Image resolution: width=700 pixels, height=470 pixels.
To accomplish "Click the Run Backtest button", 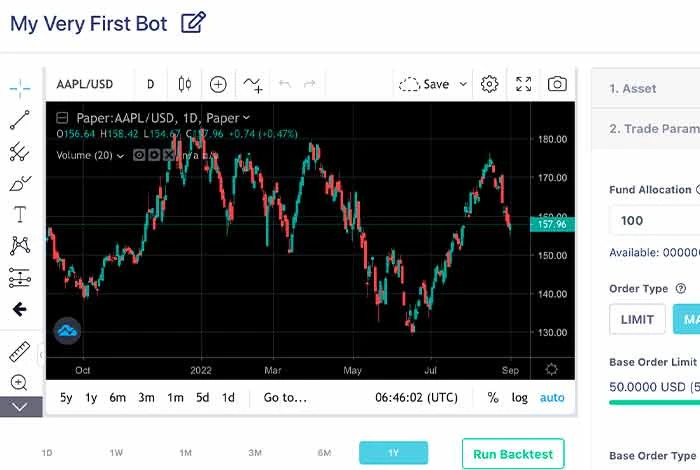I will coord(513,453).
